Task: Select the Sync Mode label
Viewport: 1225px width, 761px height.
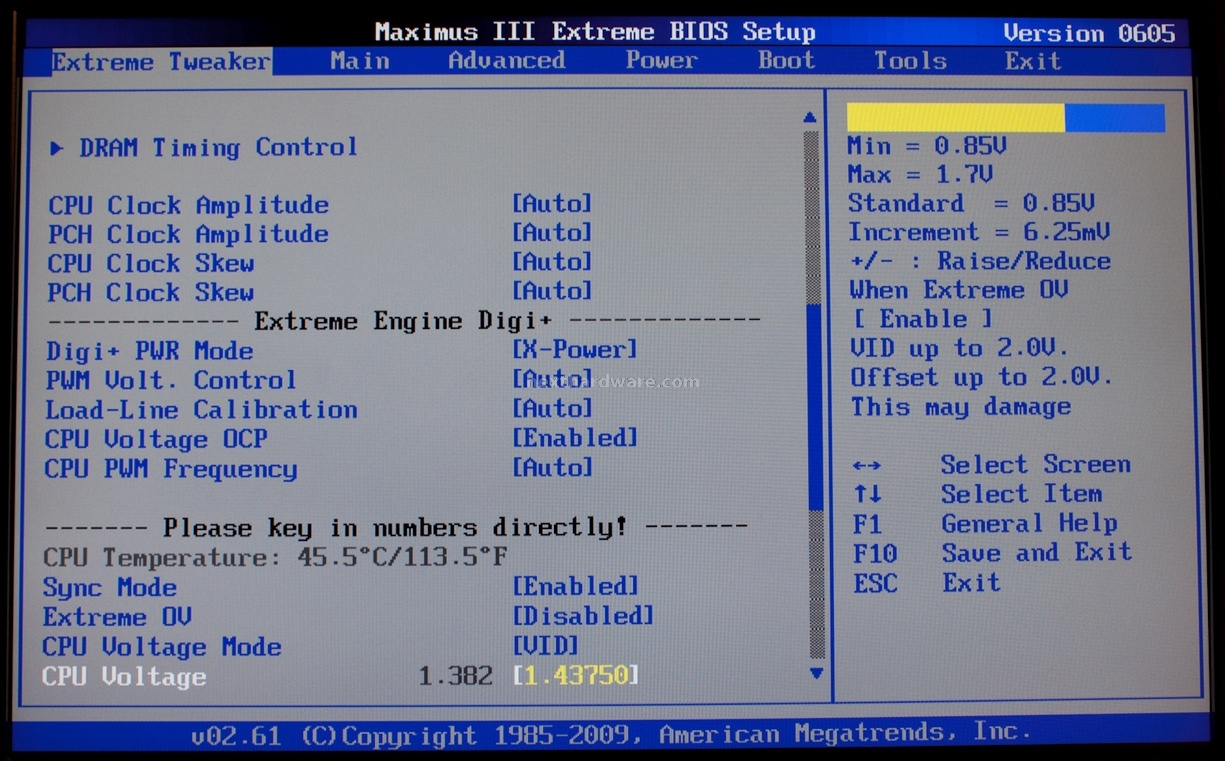Action: [x=110, y=587]
